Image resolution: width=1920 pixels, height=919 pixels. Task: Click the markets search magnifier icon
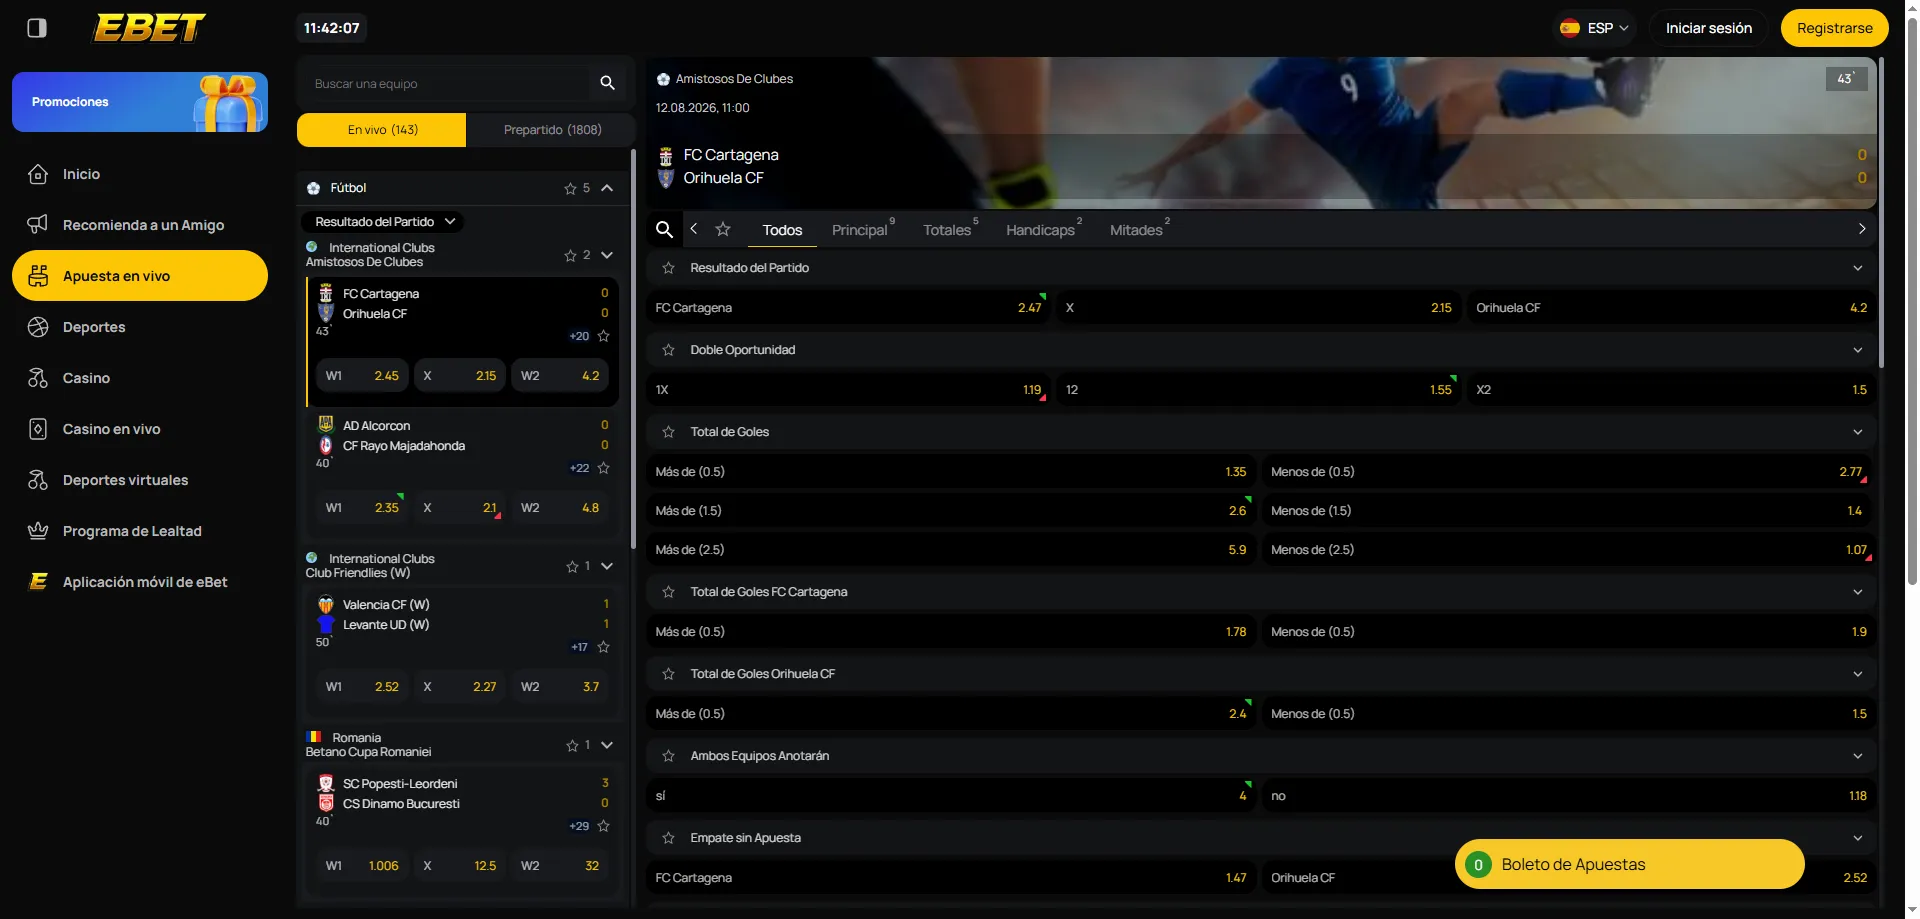664,230
